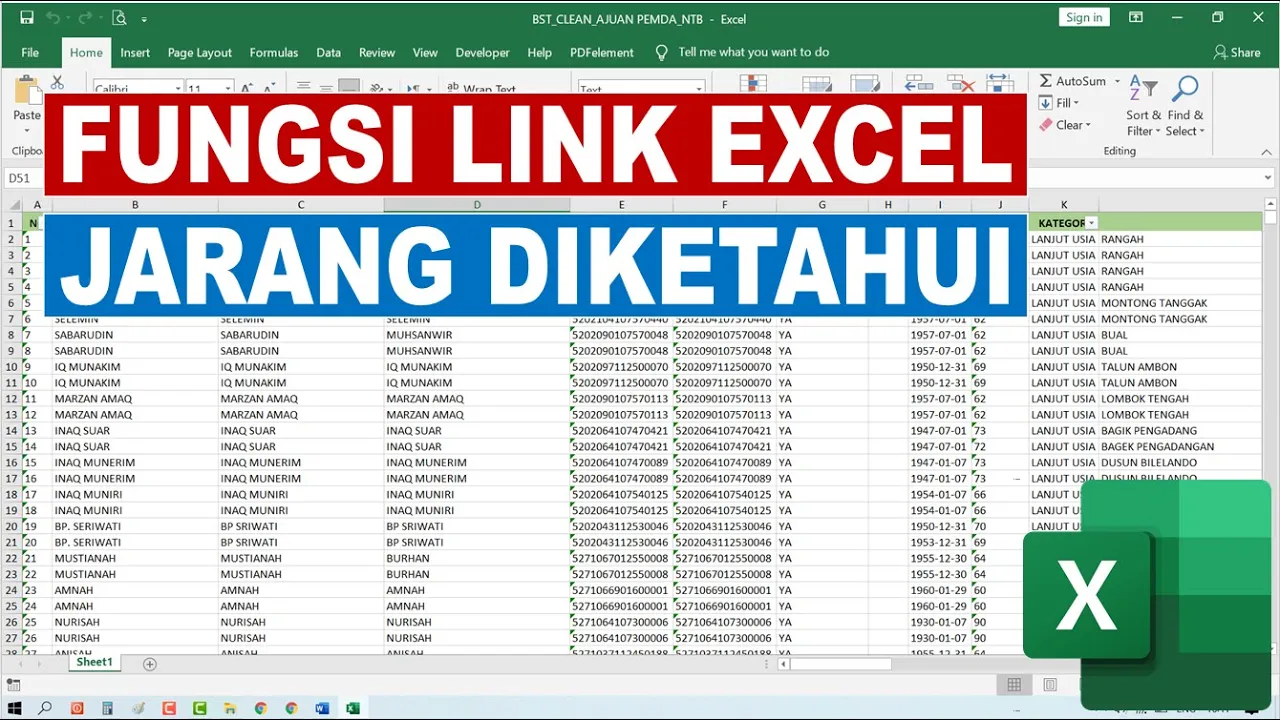
Task: Open the Fill dropdown arrow
Action: click(1076, 103)
